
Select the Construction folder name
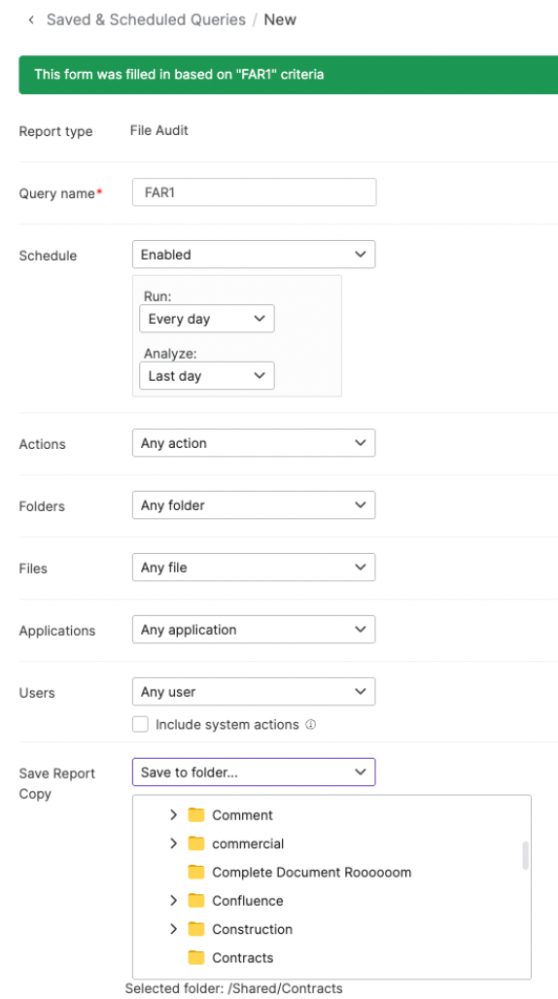pyautogui.click(x=252, y=929)
